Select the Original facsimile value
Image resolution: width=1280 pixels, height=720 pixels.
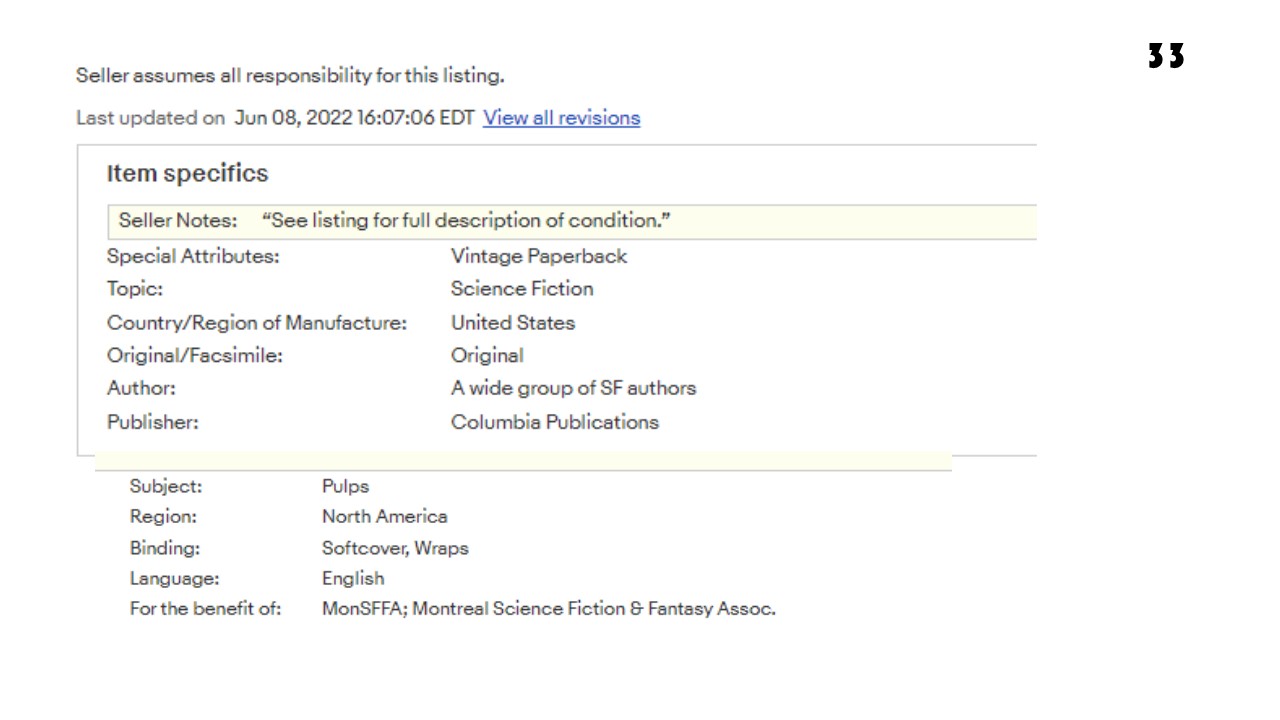(487, 355)
